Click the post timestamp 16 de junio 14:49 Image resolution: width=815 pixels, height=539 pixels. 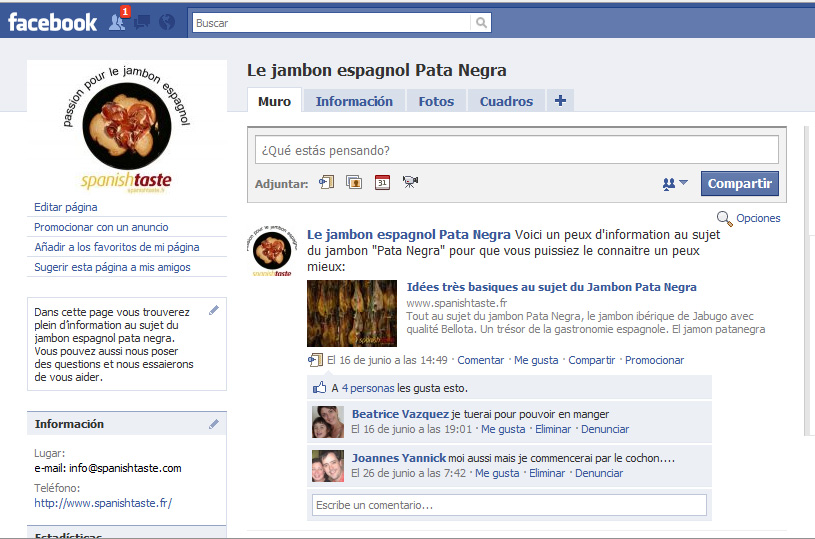click(387, 360)
